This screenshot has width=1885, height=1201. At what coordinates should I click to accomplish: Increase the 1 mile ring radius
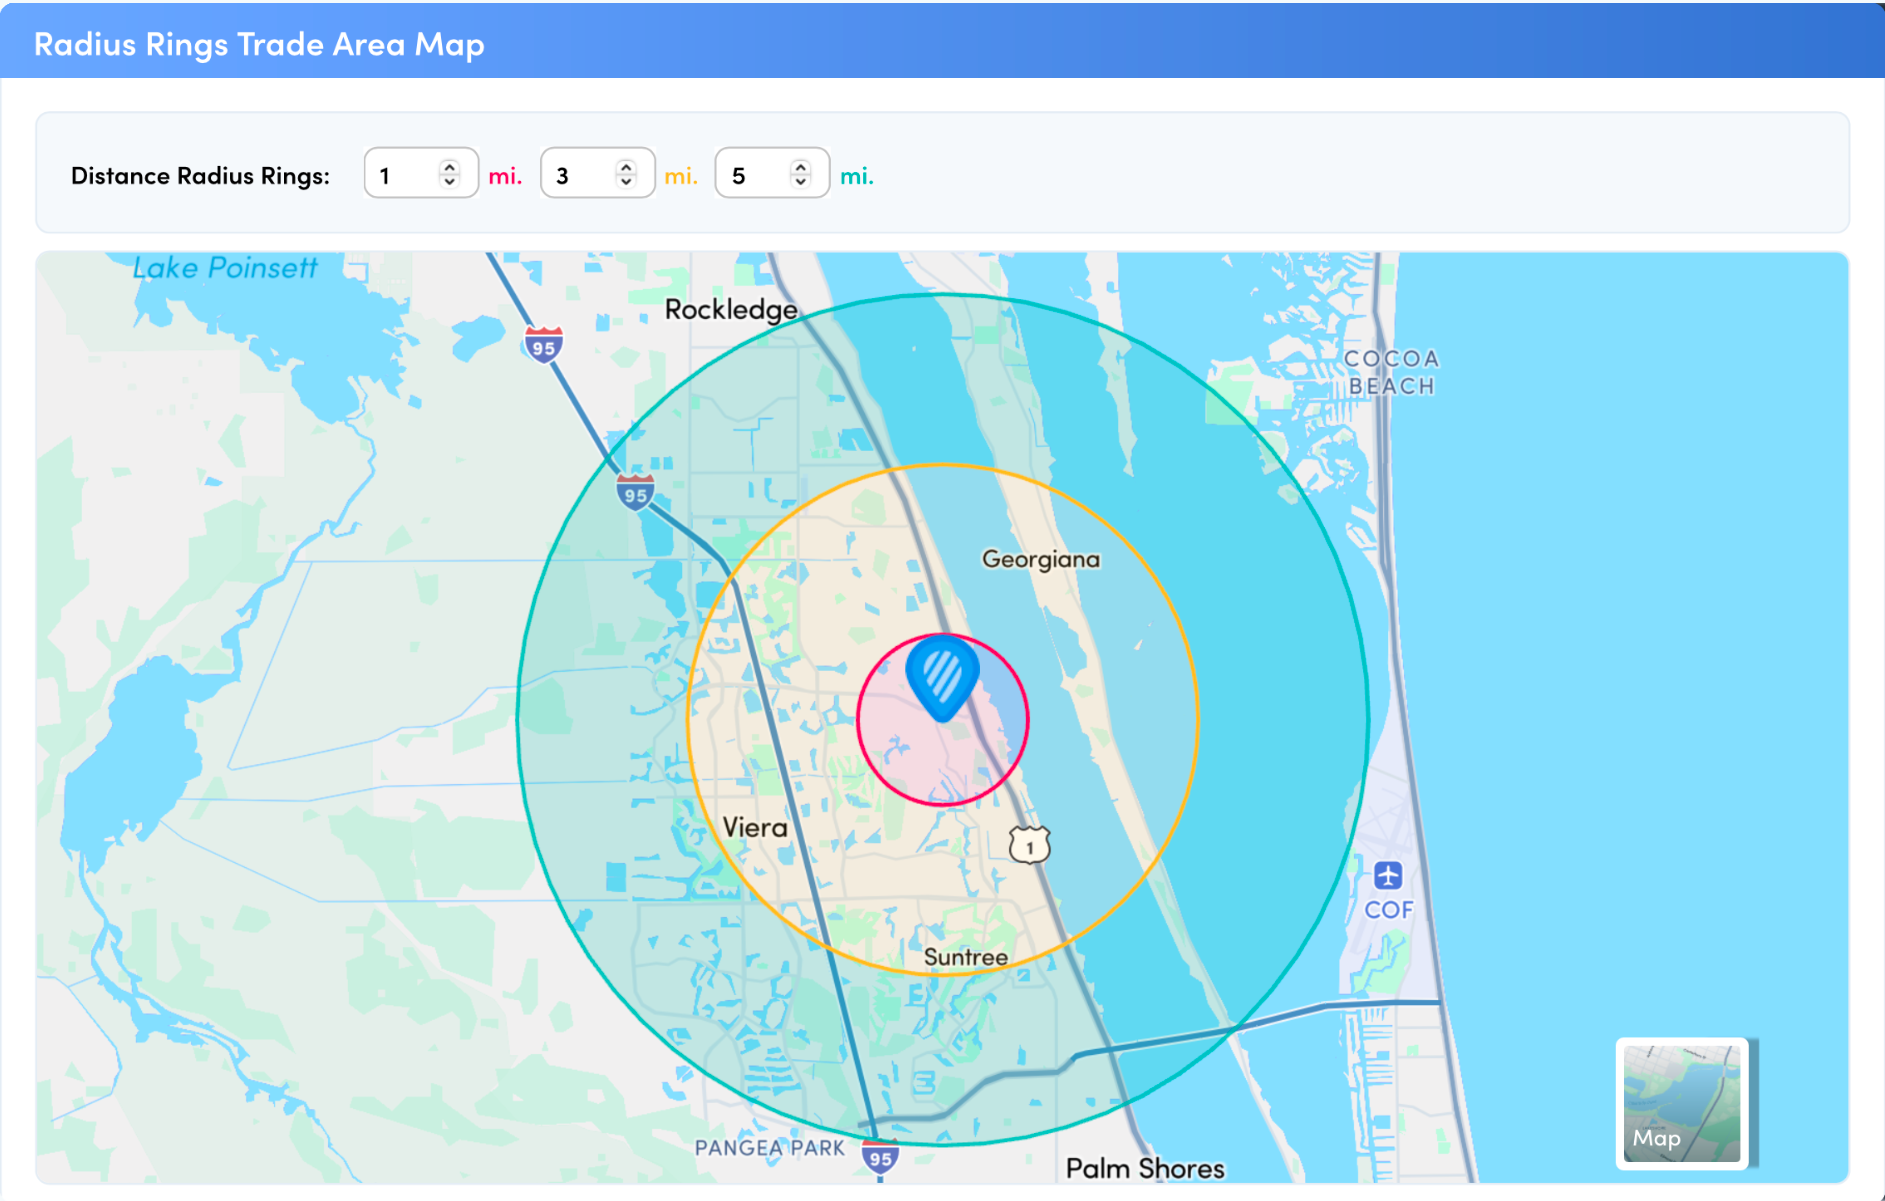pos(450,167)
